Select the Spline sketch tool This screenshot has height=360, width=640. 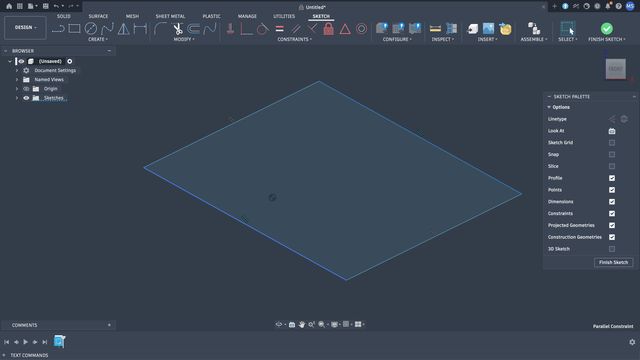tap(107, 29)
